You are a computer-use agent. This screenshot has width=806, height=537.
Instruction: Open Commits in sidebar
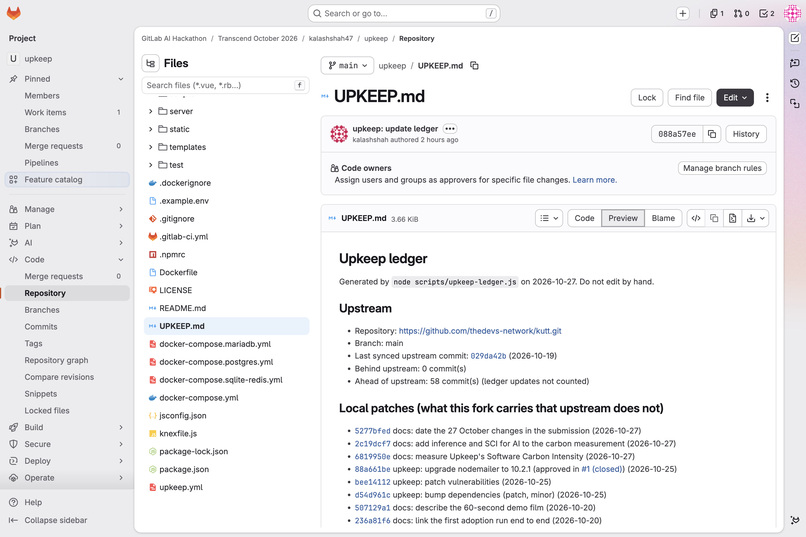coord(67,326)
